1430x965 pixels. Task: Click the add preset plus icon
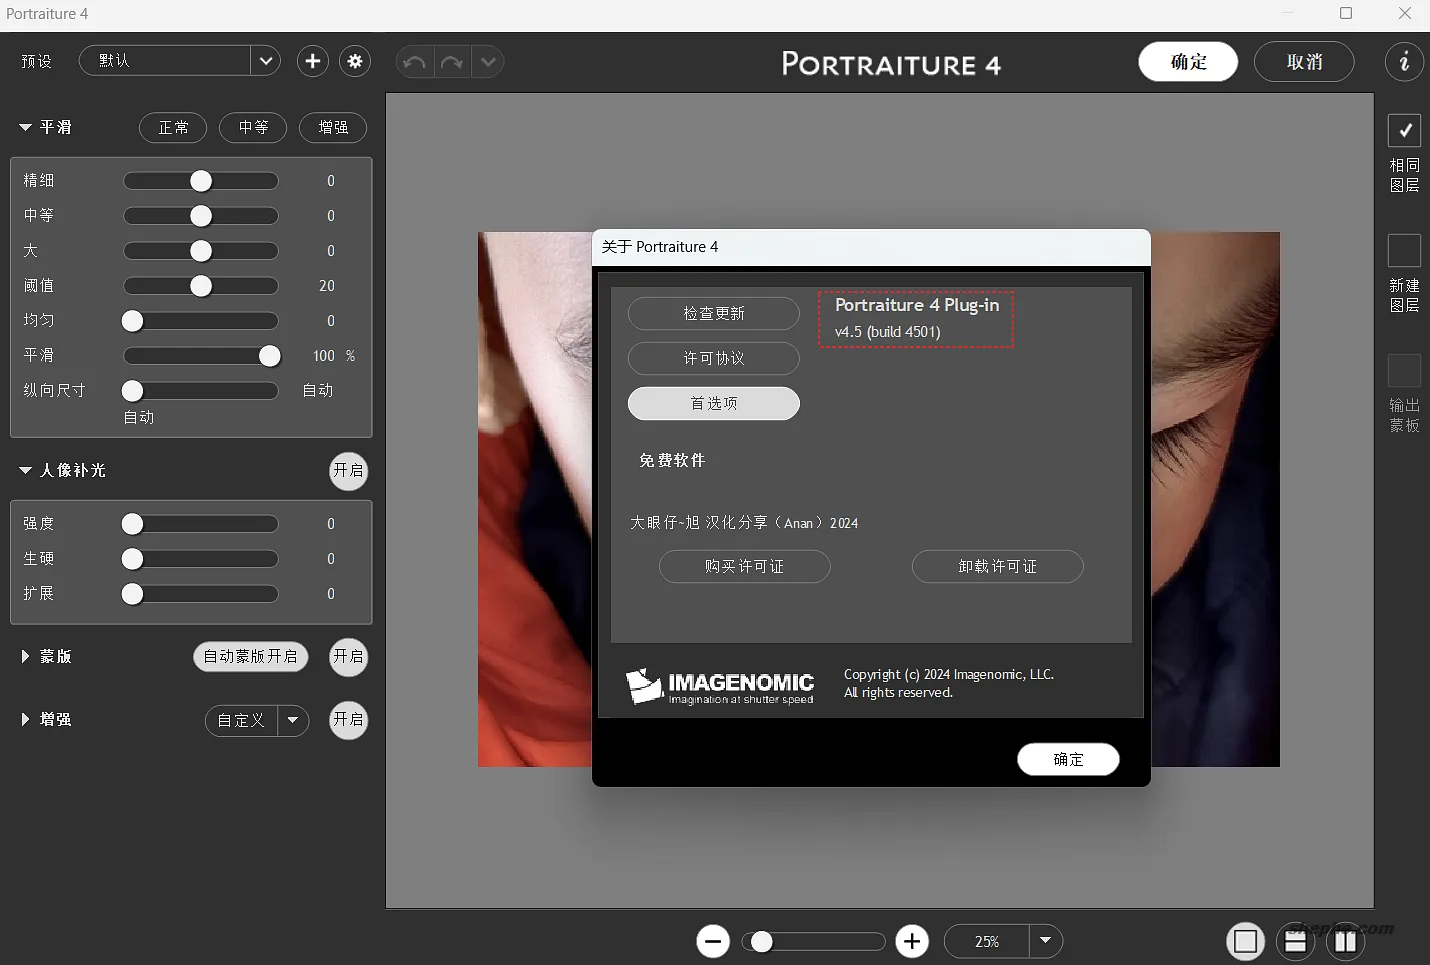pyautogui.click(x=313, y=61)
